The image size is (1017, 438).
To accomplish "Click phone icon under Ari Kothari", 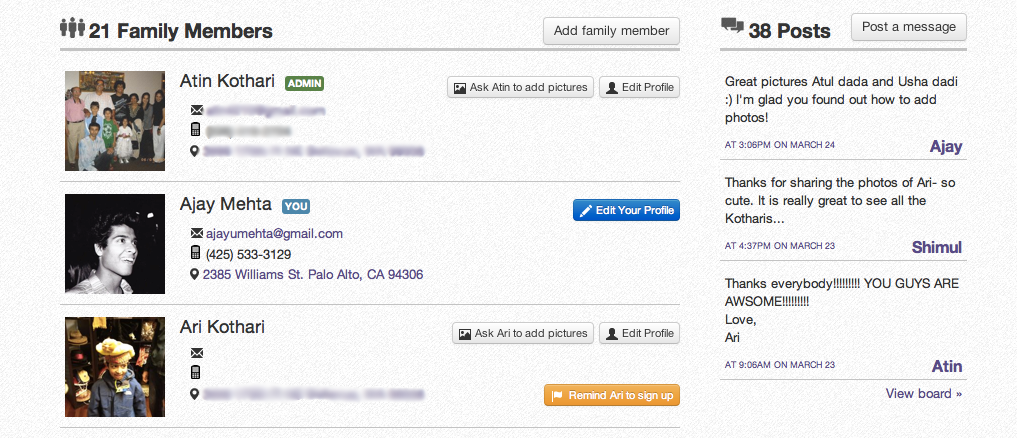I will pyautogui.click(x=196, y=373).
